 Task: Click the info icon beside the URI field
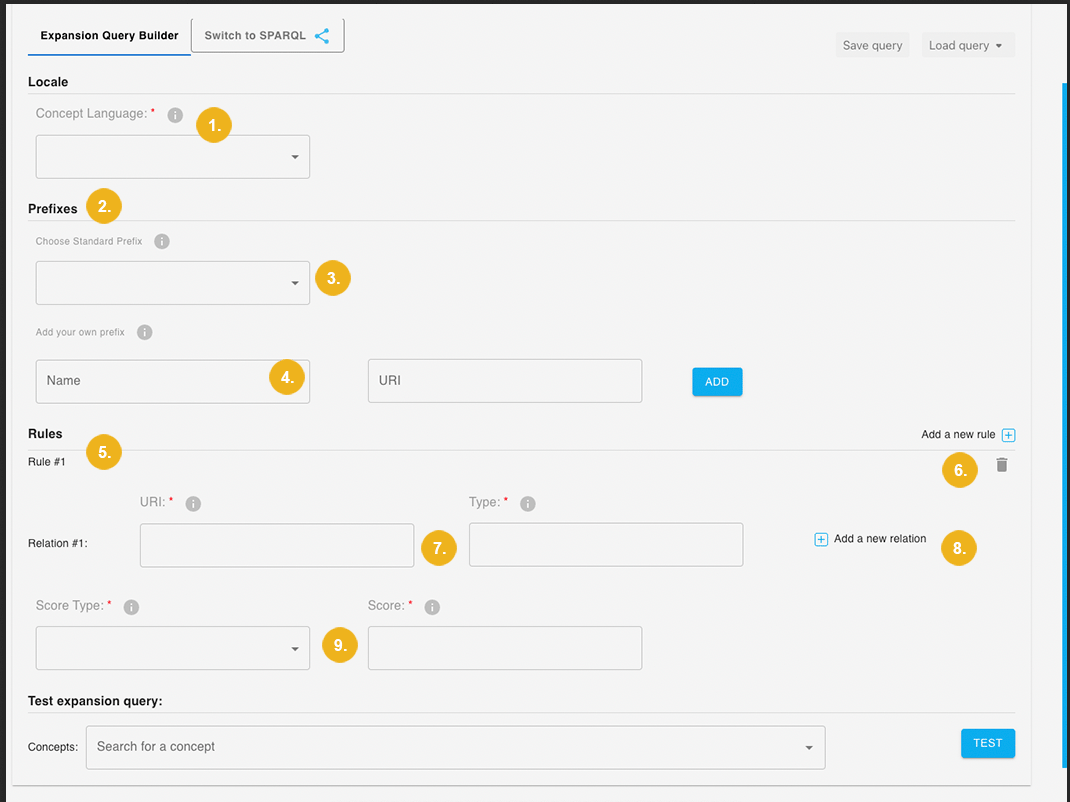(x=193, y=503)
